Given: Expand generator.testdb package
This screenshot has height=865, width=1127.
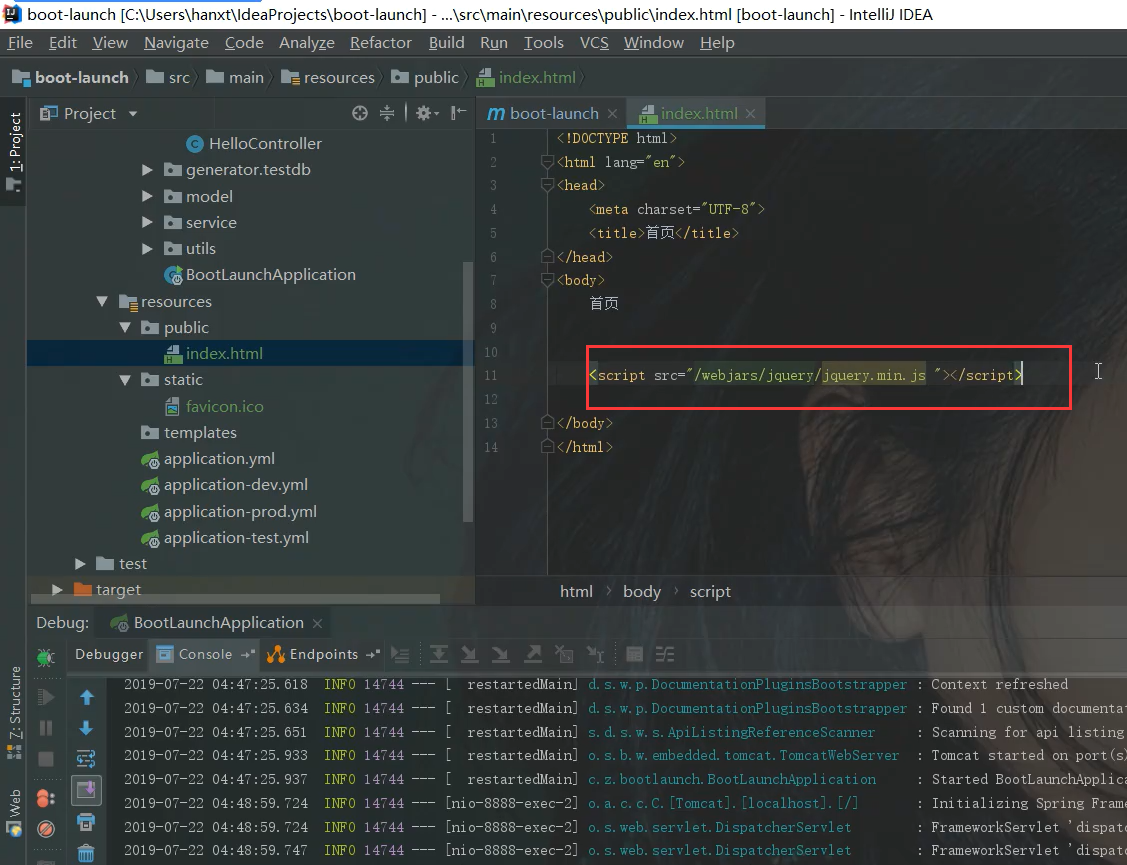Looking at the screenshot, I should (x=147, y=170).
